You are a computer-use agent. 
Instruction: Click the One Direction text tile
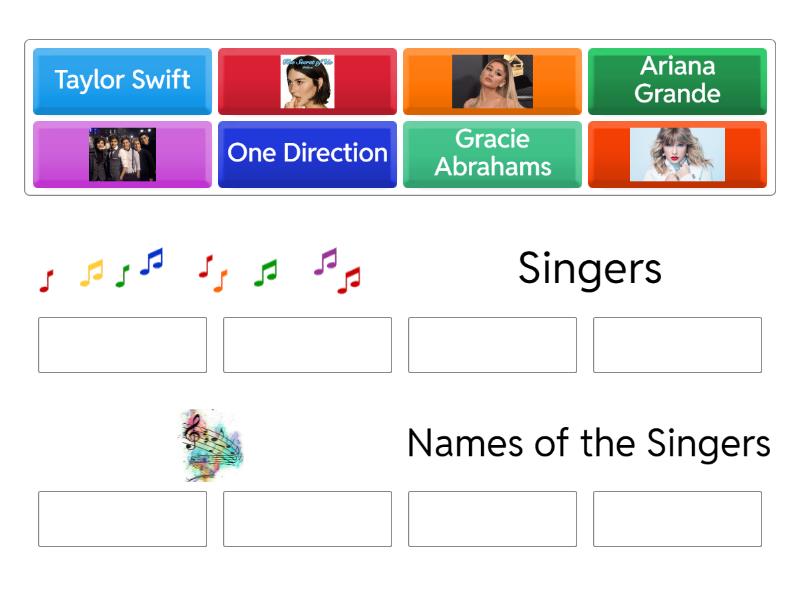coord(307,153)
